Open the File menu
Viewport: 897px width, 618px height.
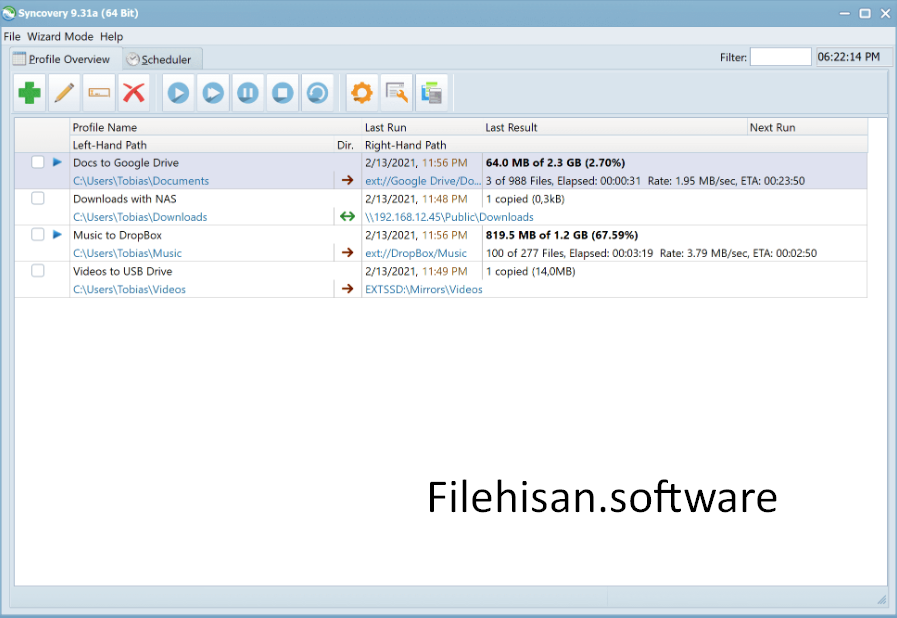click(x=12, y=36)
